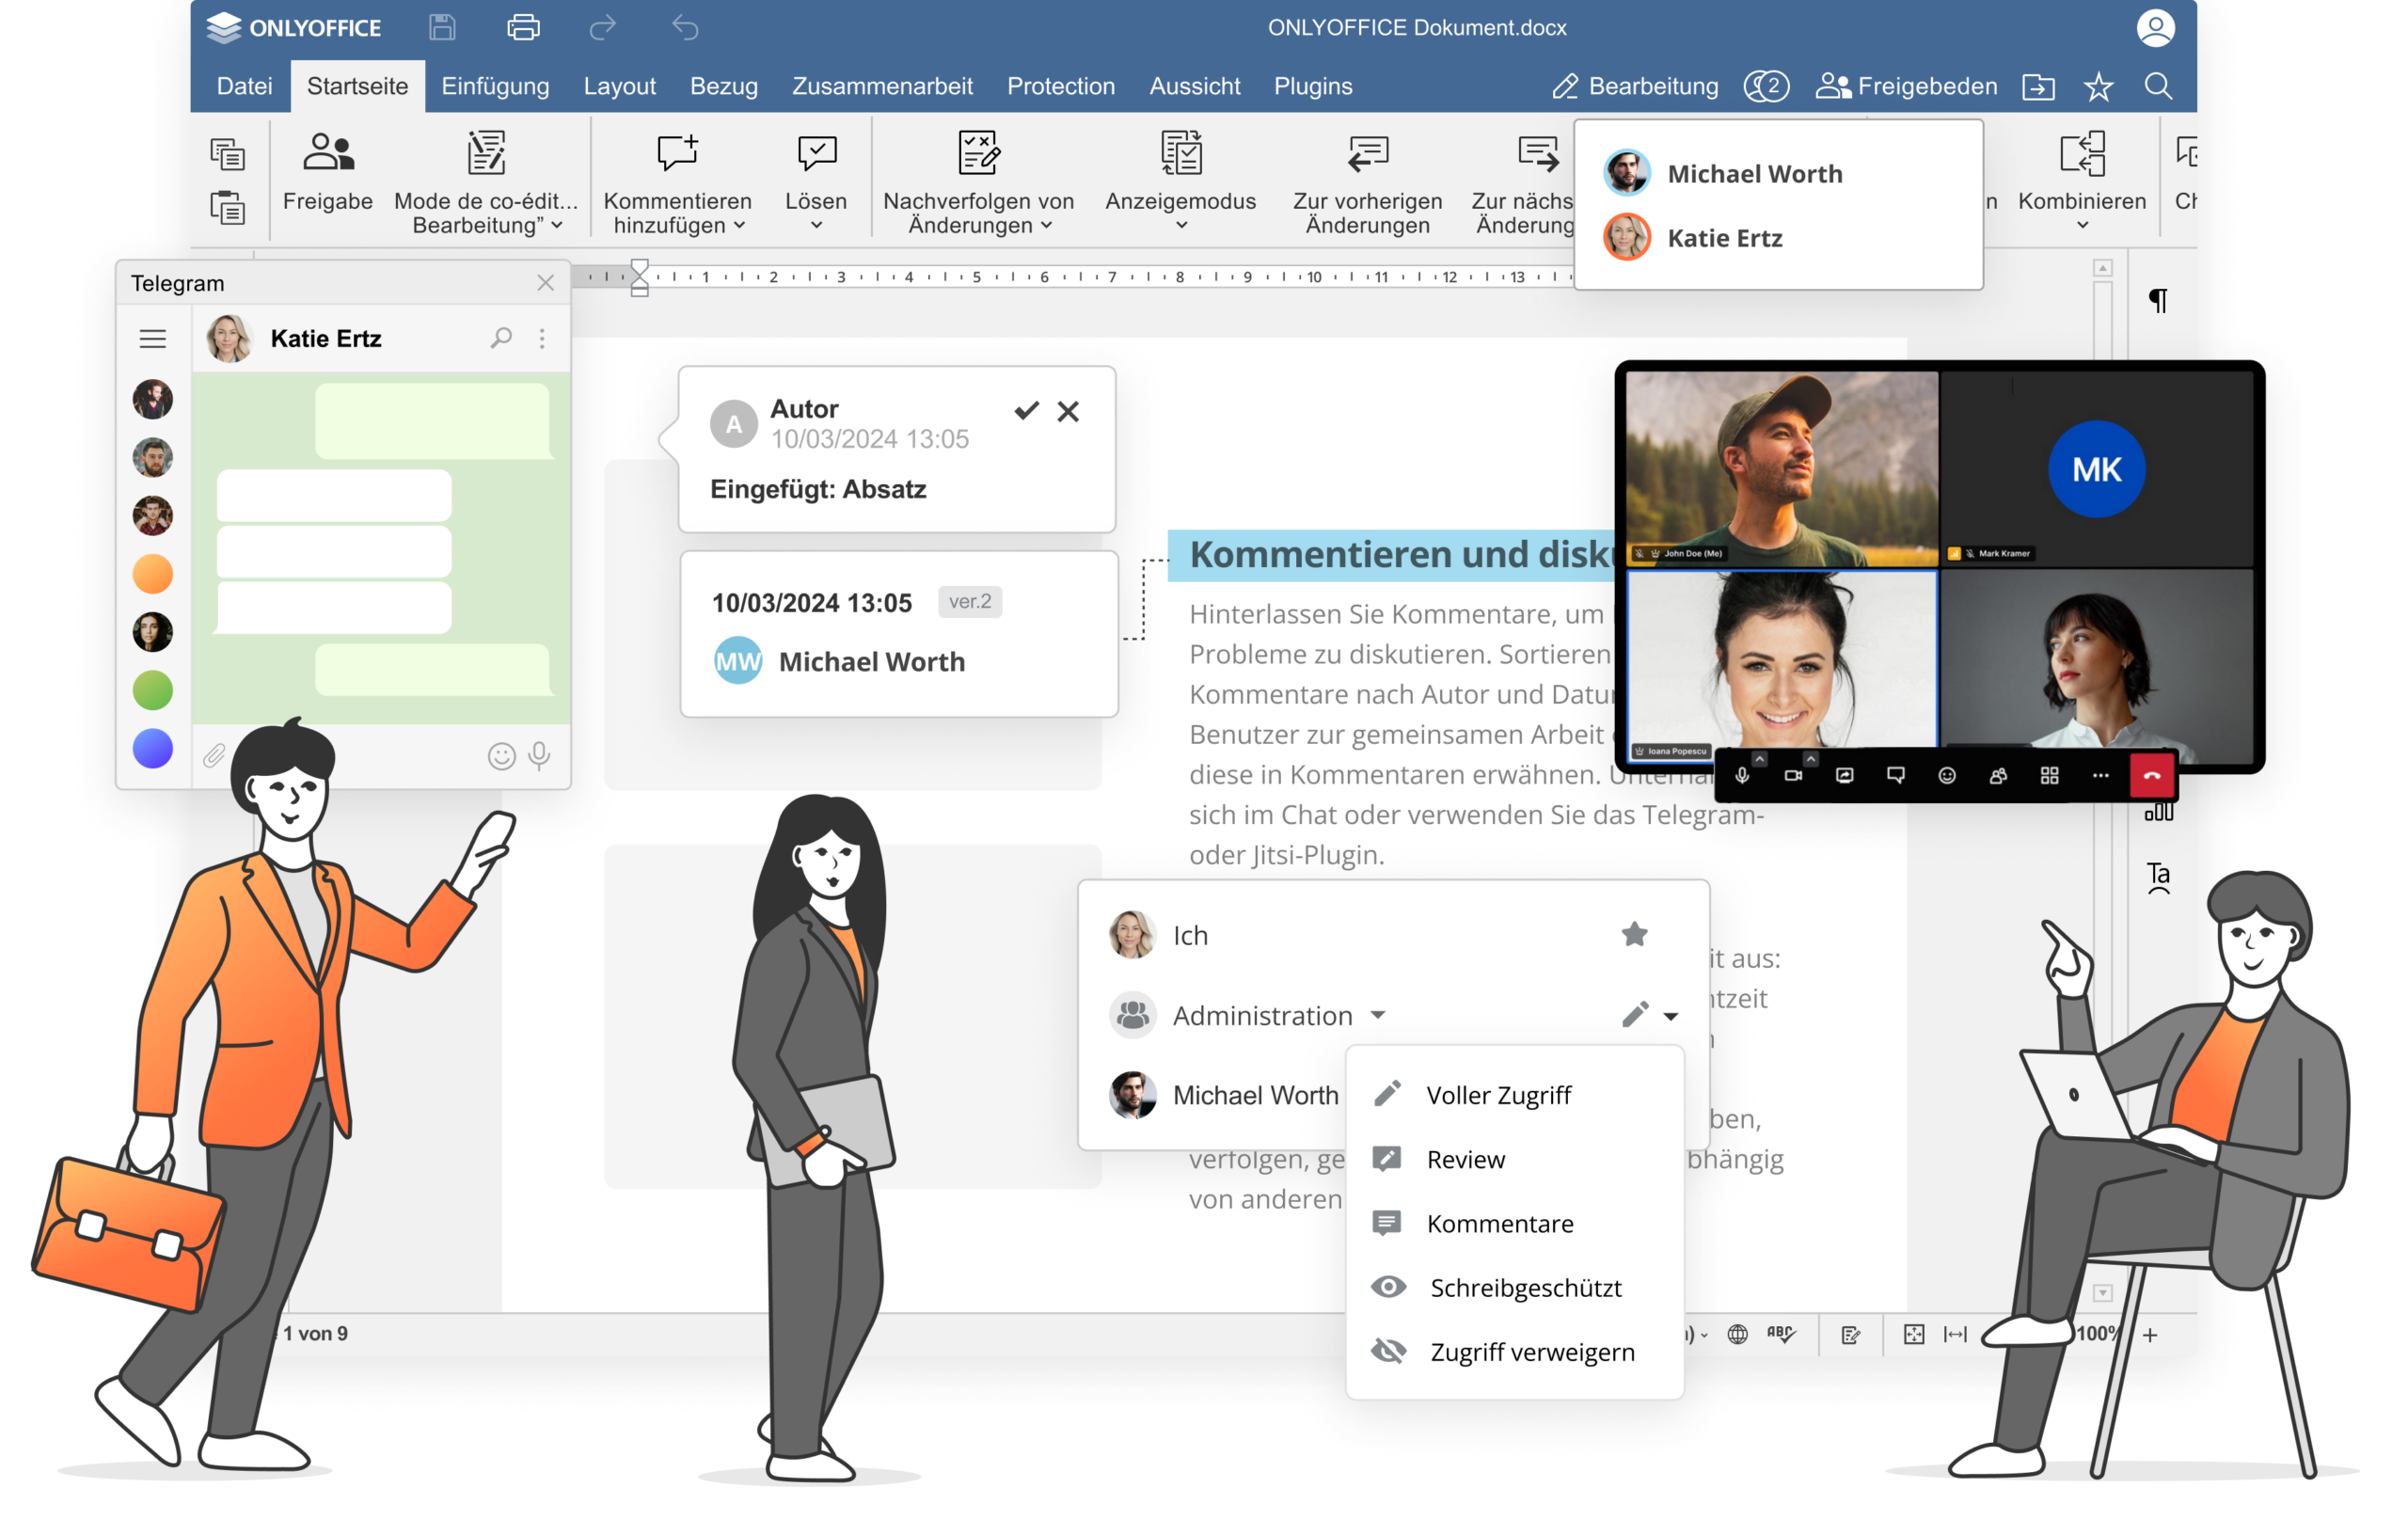Toggle track changes icon in status bar
Viewport: 2408px width, 1535px height.
coord(1850,1334)
